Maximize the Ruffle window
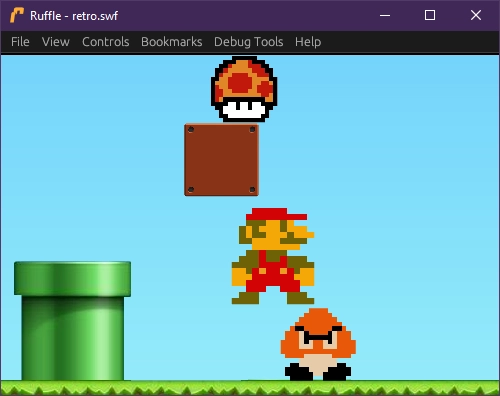The width and height of the screenshot is (500, 396). [x=430, y=15]
